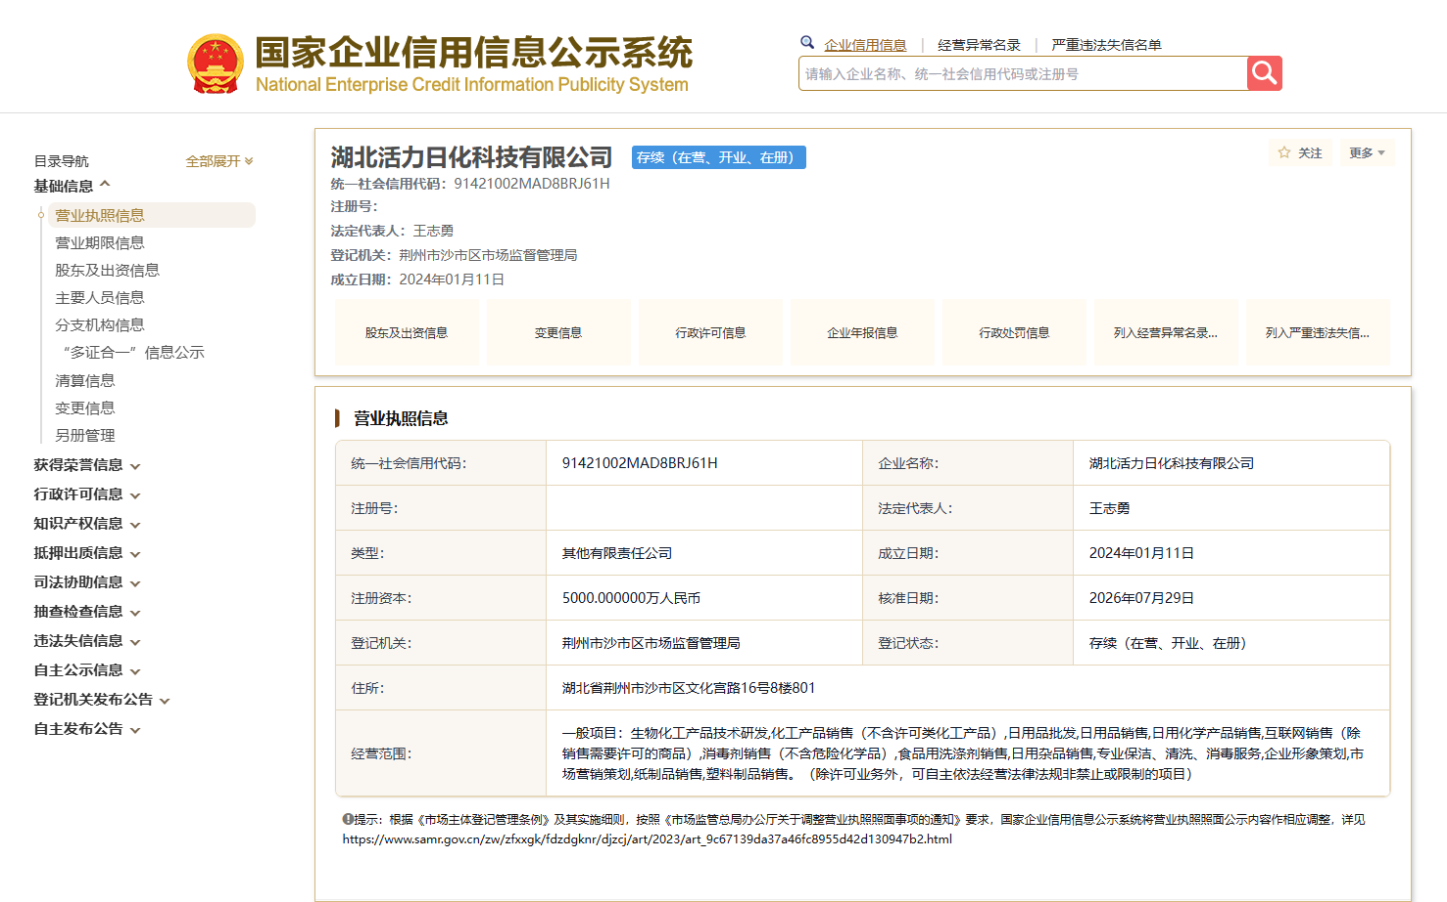
Task: Select “多证合一”信息公示 in the sidebar
Action: [133, 353]
